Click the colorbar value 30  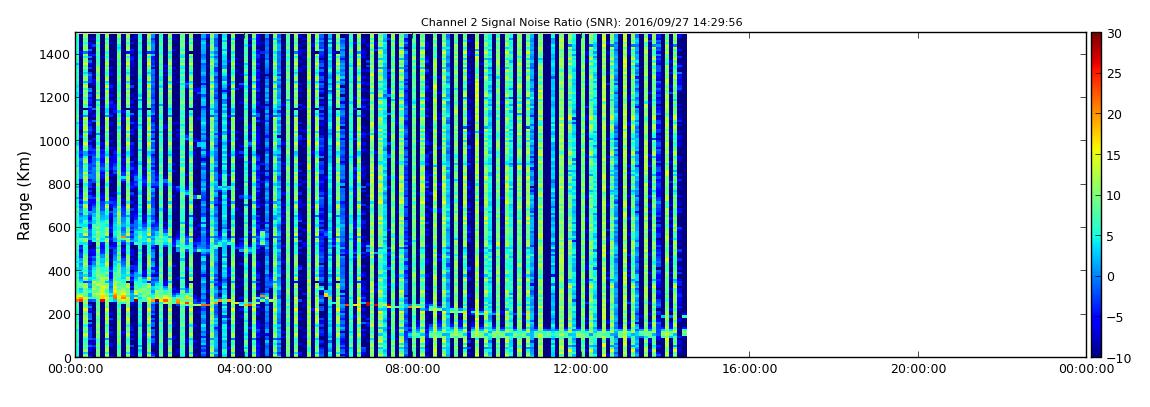(1114, 34)
